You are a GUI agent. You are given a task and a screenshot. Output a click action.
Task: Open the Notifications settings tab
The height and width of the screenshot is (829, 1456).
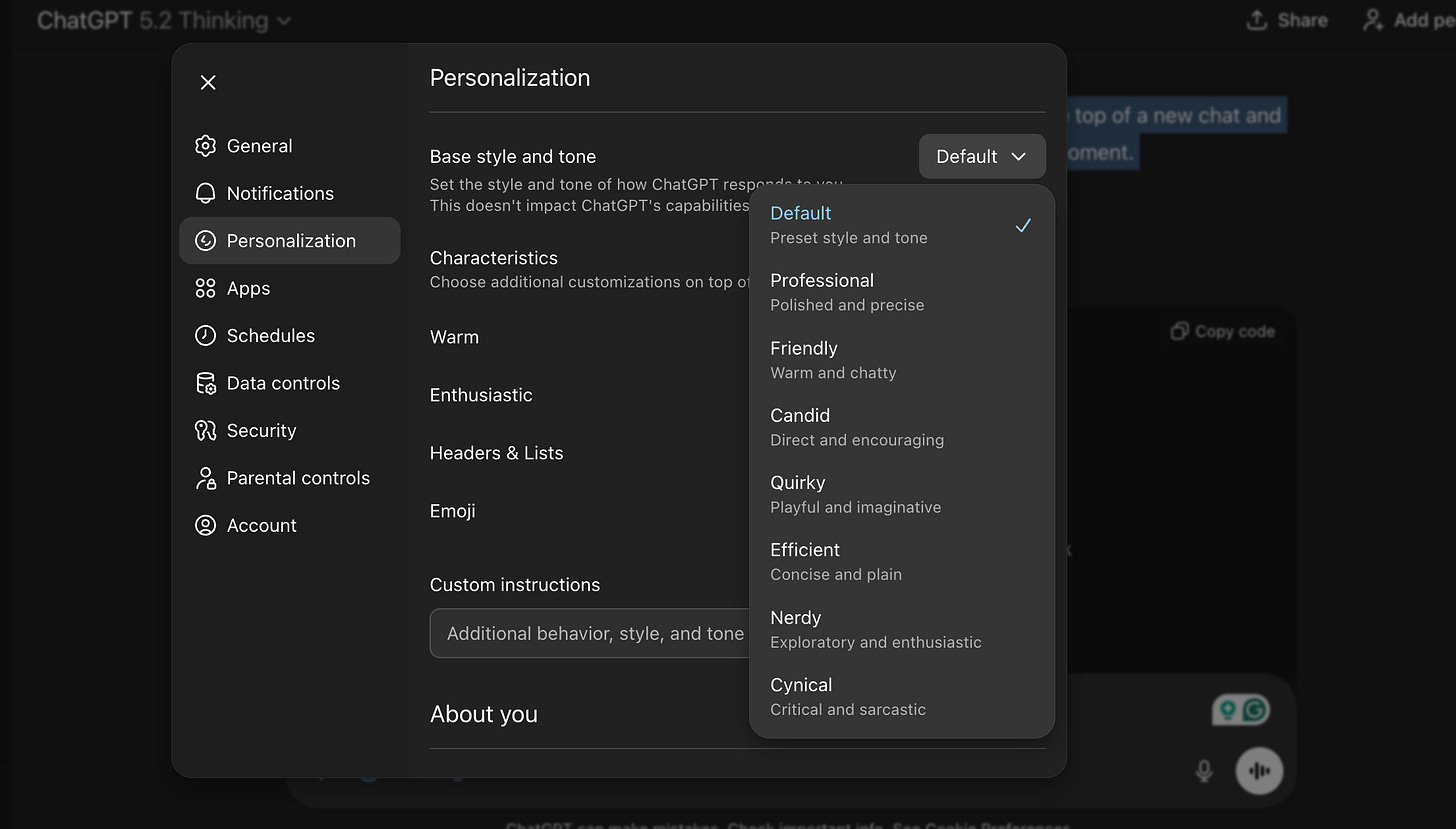point(290,193)
